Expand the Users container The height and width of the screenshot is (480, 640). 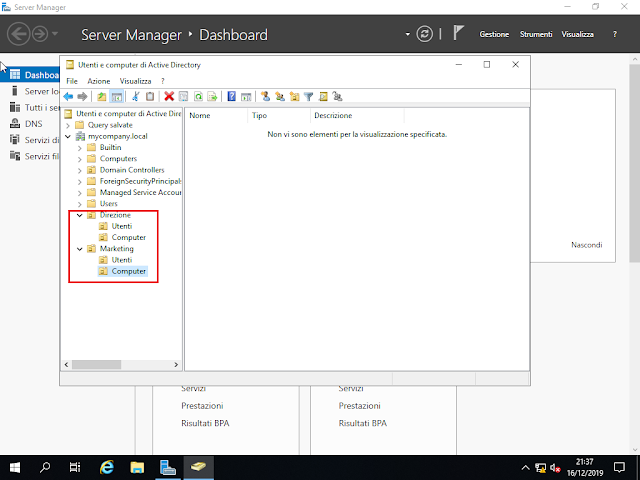80,204
